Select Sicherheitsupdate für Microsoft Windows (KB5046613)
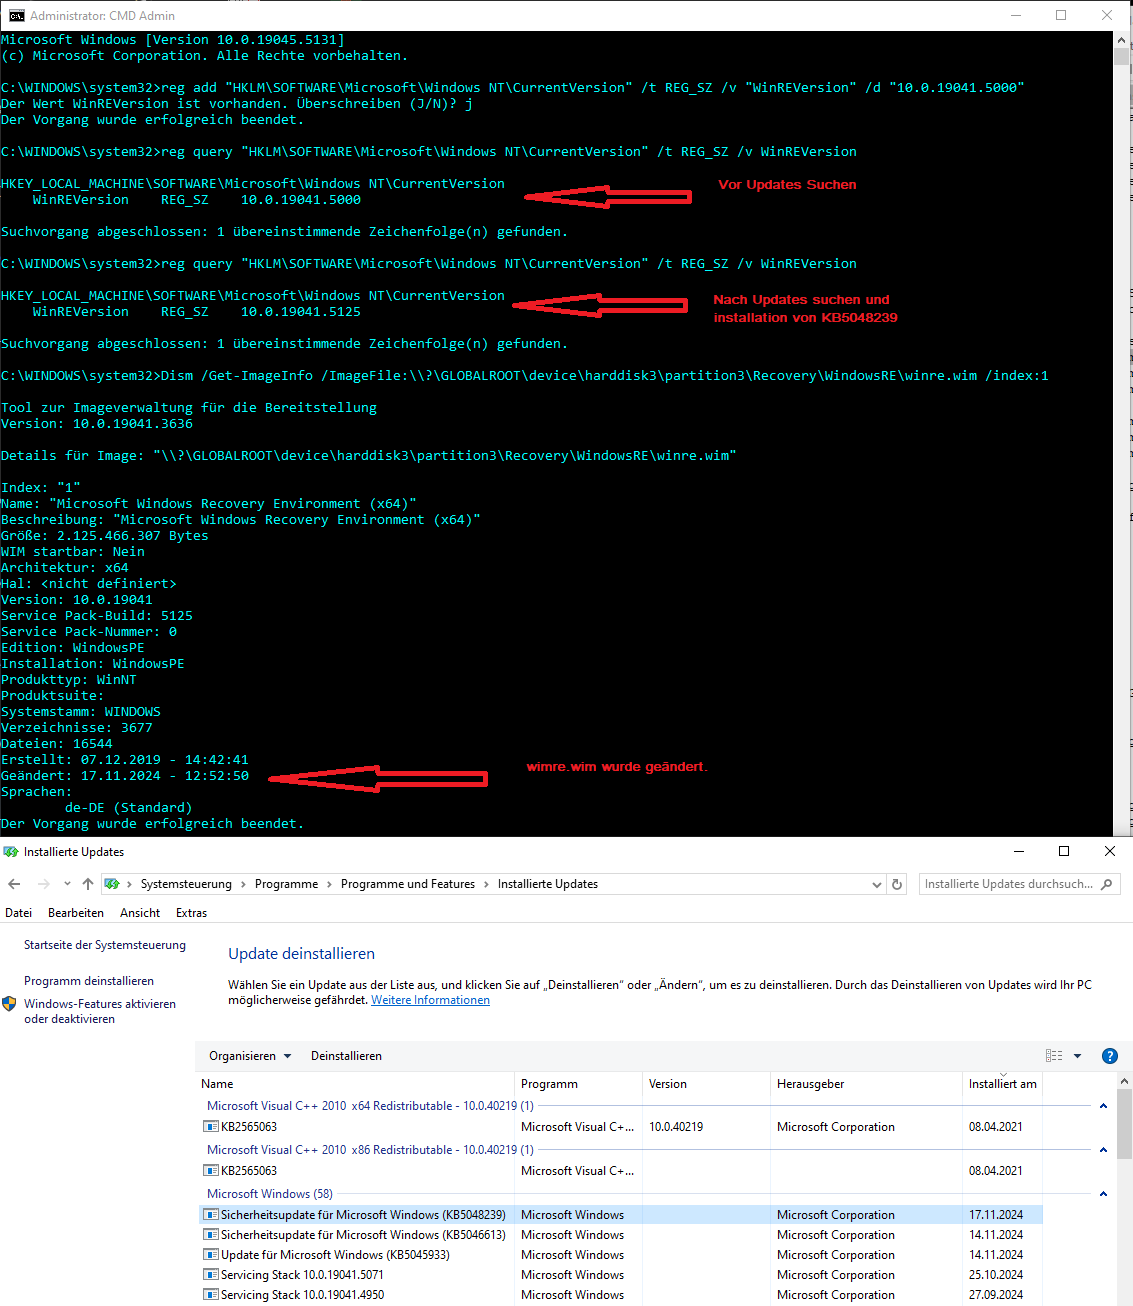This screenshot has height=1306, width=1133. point(363,1235)
